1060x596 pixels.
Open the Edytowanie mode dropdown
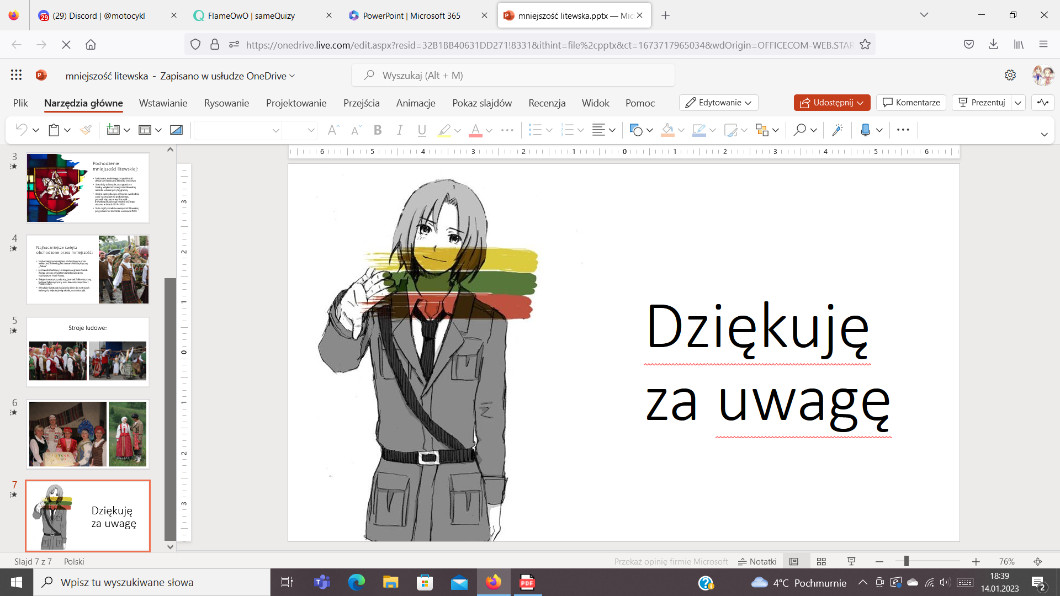[718, 103]
